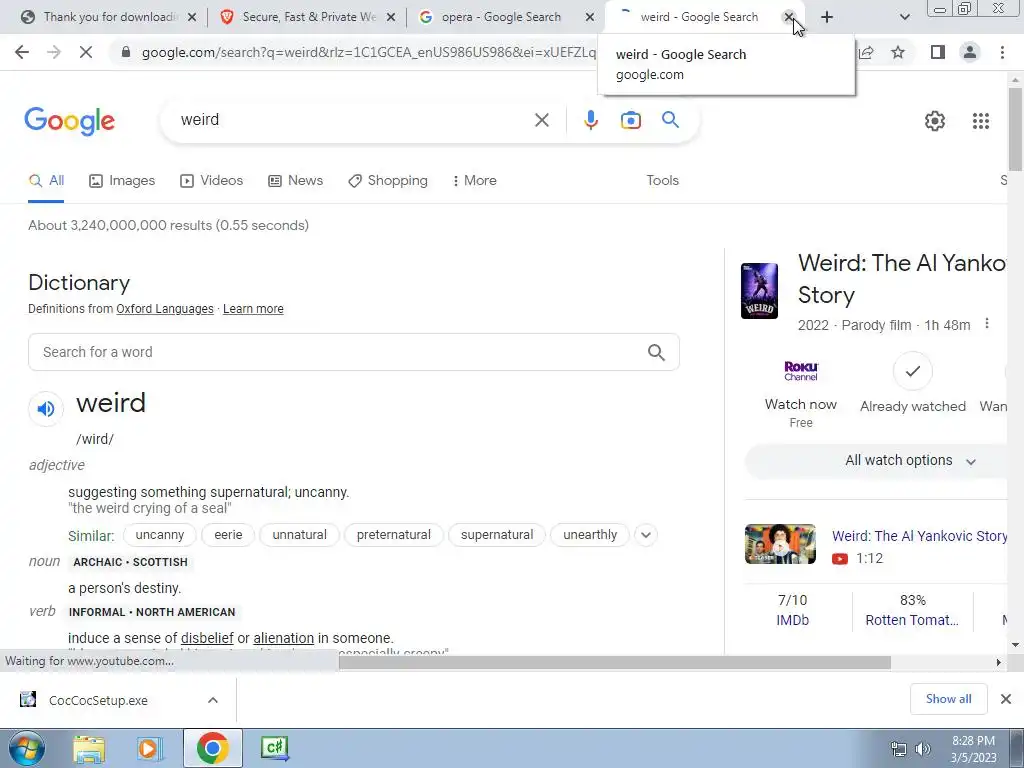Select the unnatural synonym chip
Image resolution: width=1024 pixels, height=768 pixels.
(299, 535)
